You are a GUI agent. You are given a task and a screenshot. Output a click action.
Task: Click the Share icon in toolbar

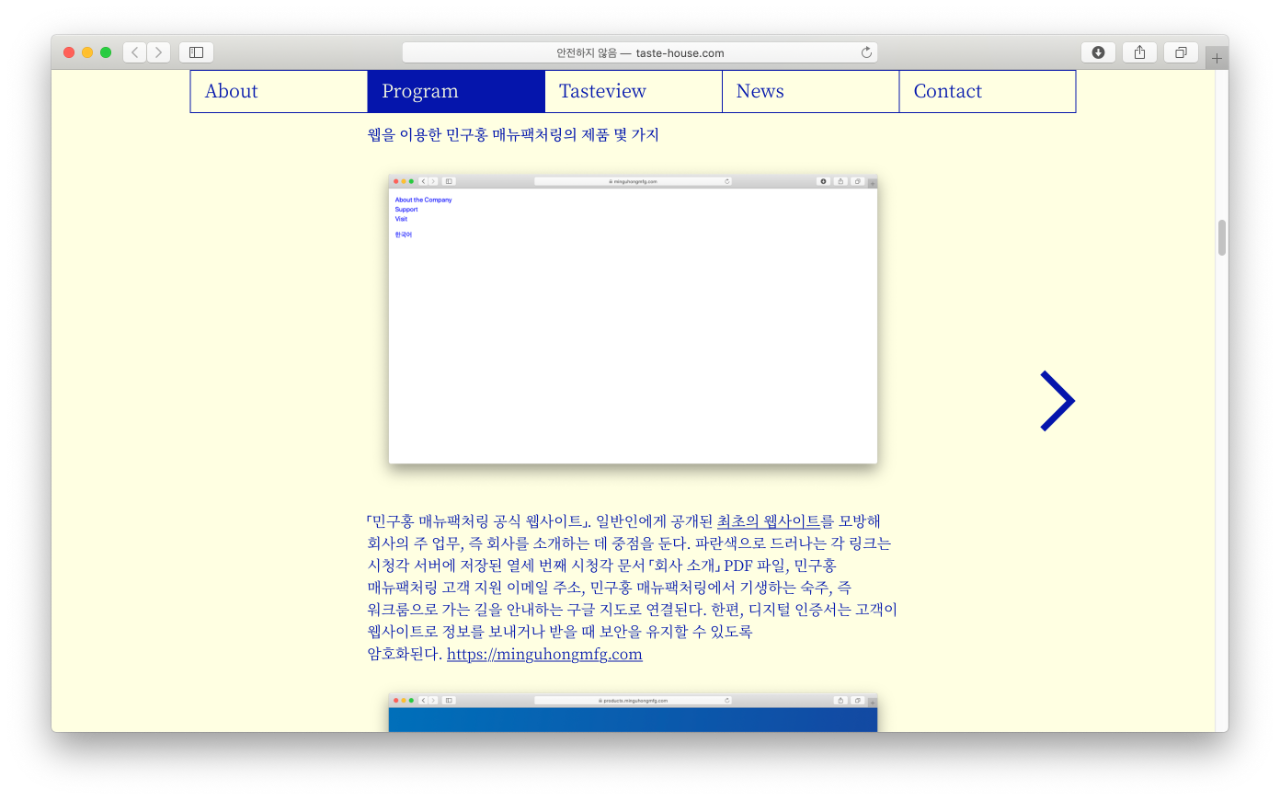(1139, 52)
